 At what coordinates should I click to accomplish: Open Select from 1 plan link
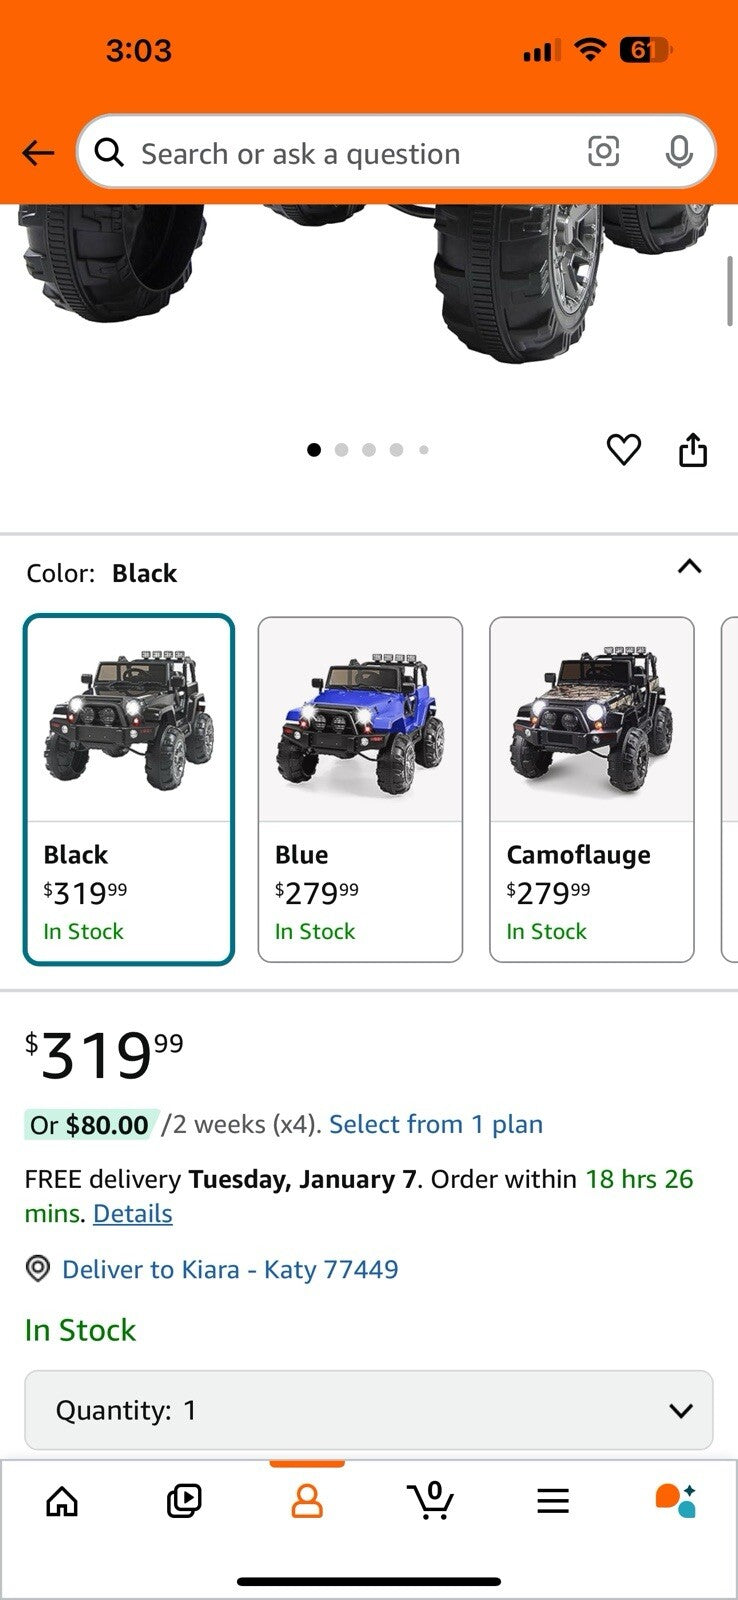435,1124
